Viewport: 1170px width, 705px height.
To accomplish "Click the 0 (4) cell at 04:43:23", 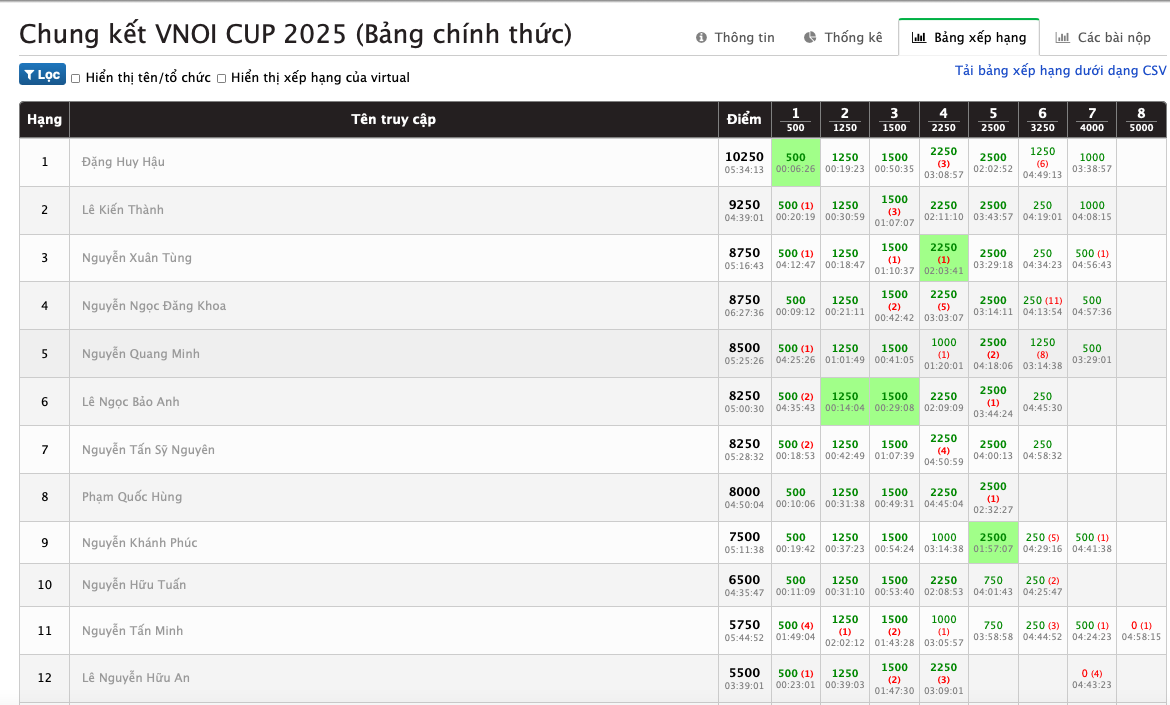I will tap(1092, 678).
